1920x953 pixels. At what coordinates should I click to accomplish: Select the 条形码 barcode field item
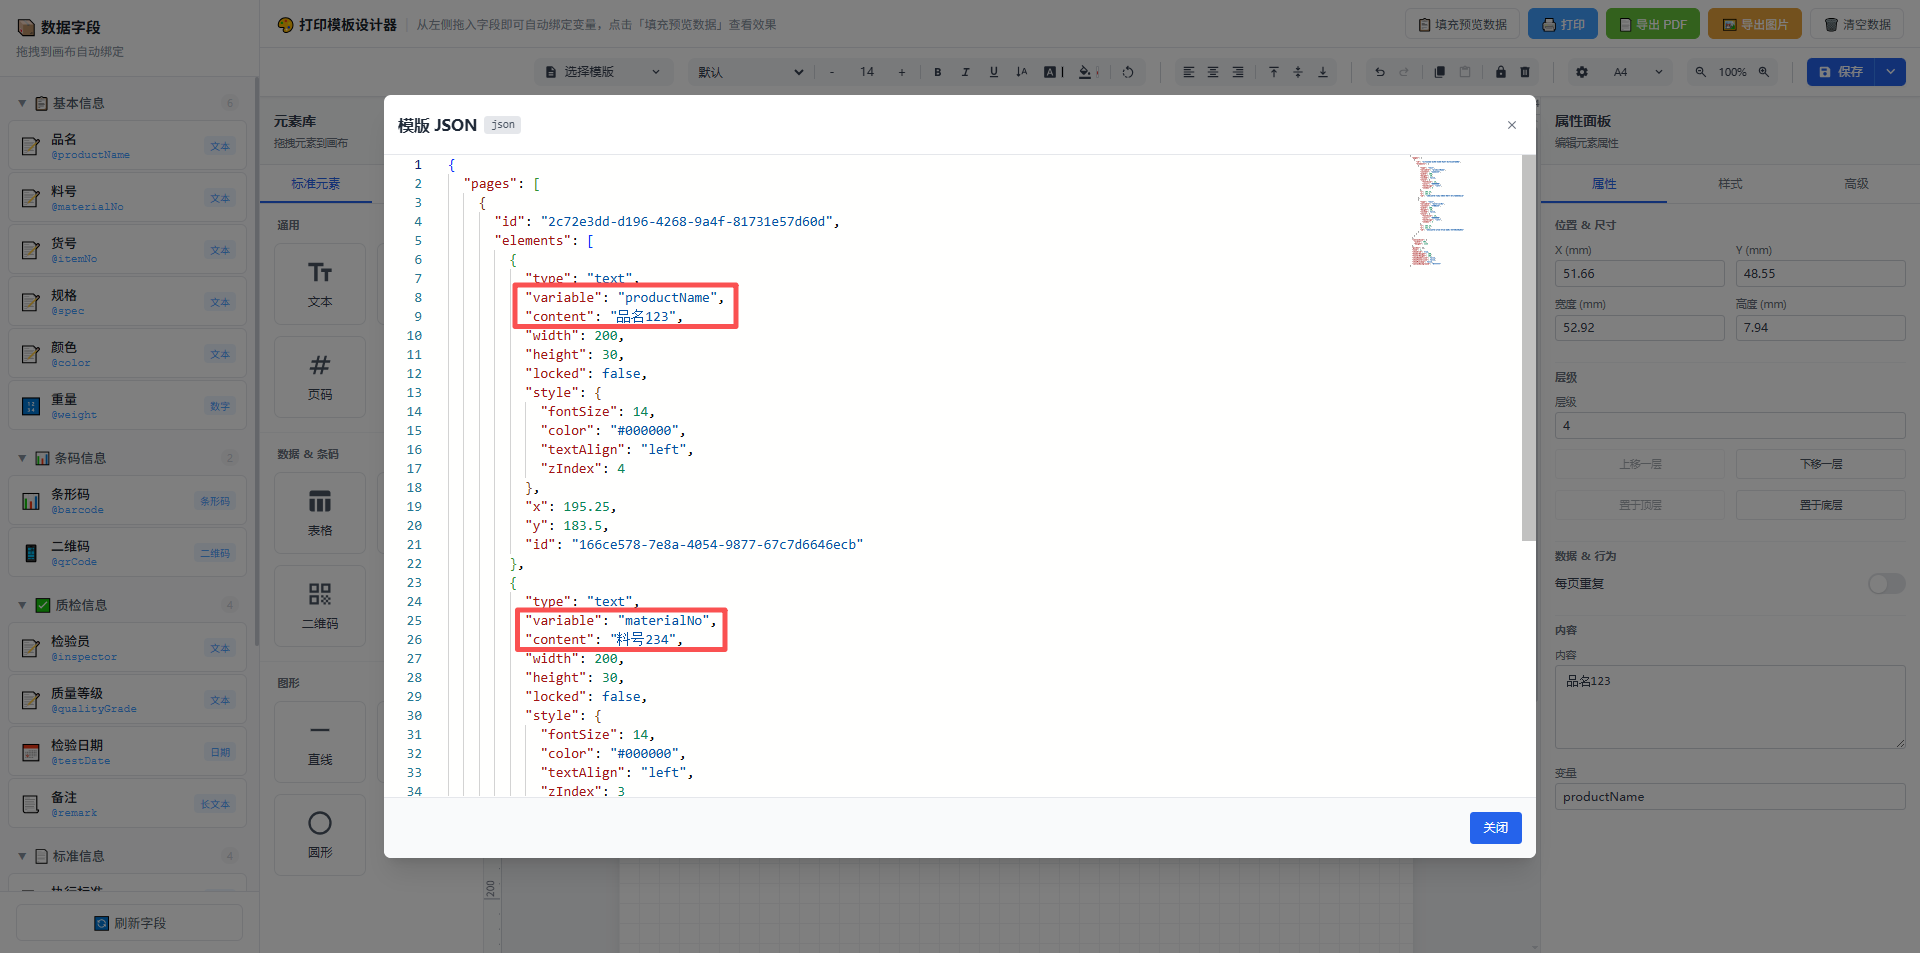tap(127, 501)
